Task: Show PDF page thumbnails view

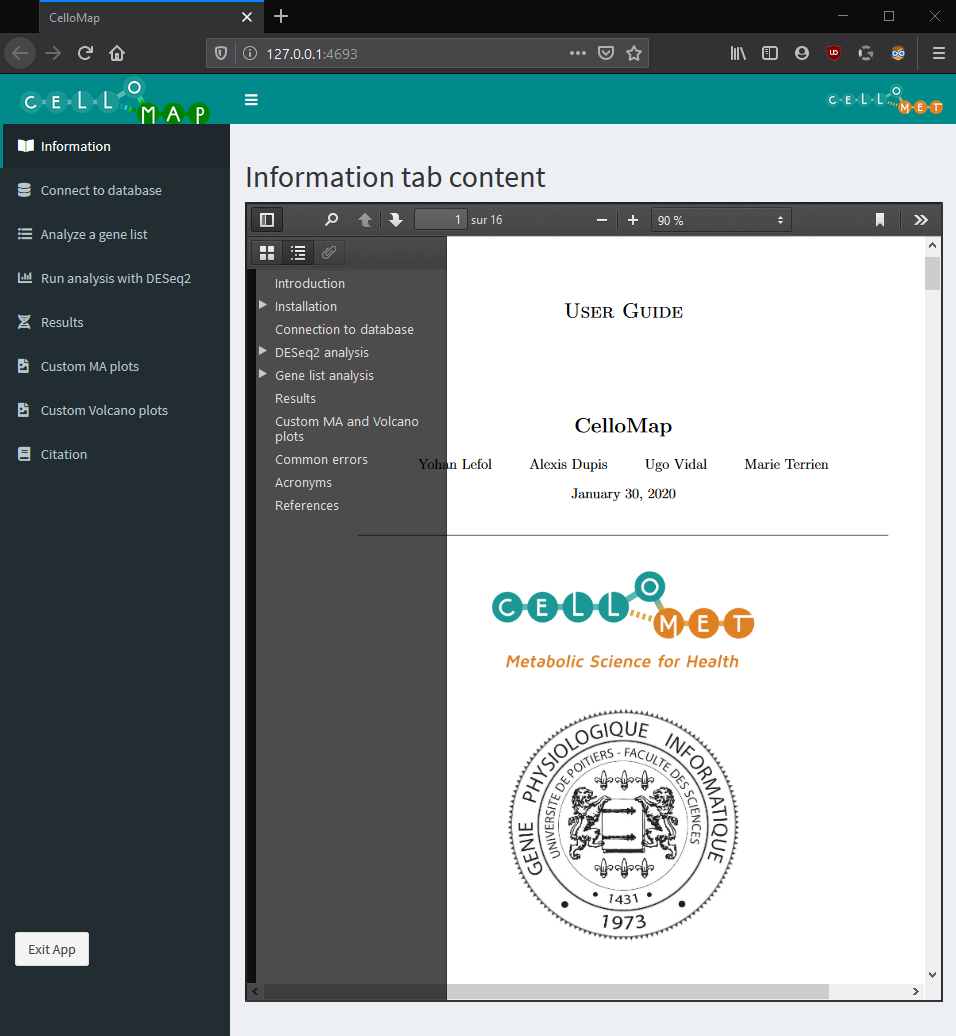Action: point(267,252)
